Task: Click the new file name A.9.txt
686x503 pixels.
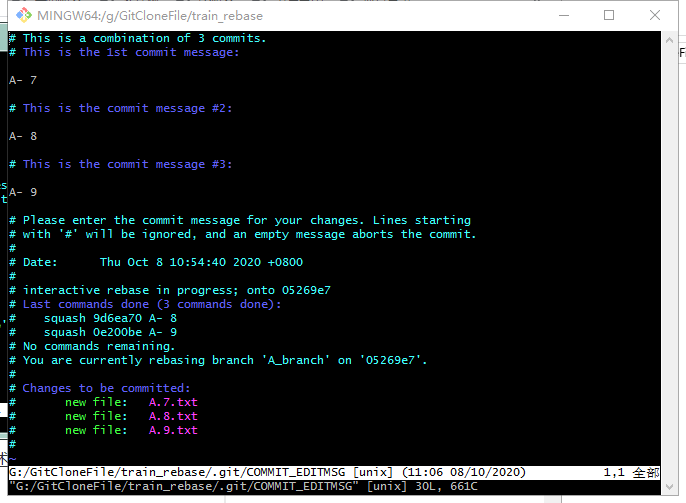Action: [173, 430]
